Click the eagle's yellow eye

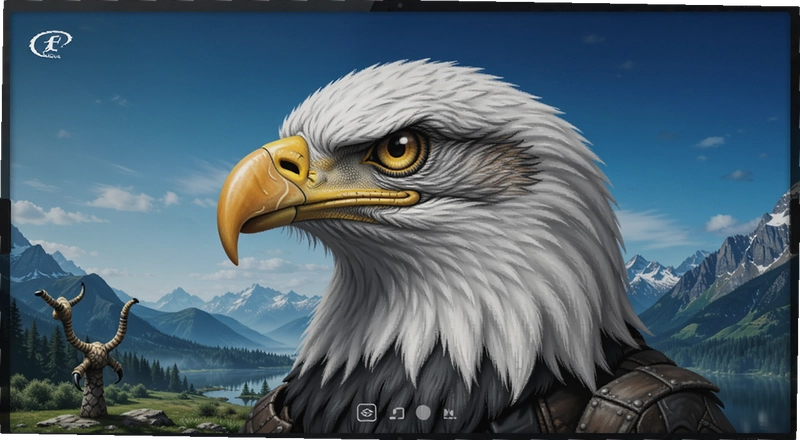pyautogui.click(x=398, y=151)
